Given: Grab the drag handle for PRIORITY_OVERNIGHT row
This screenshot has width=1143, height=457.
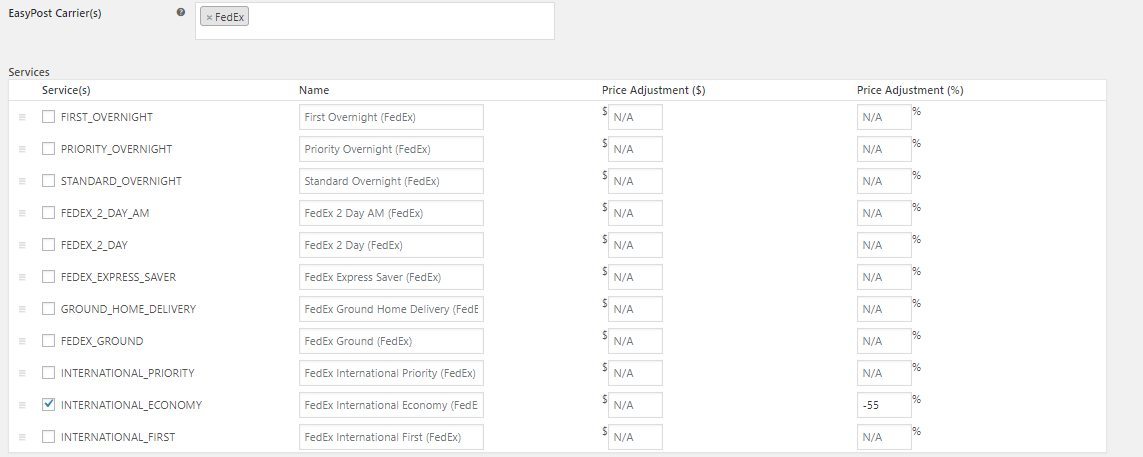Looking at the screenshot, I should (22, 149).
